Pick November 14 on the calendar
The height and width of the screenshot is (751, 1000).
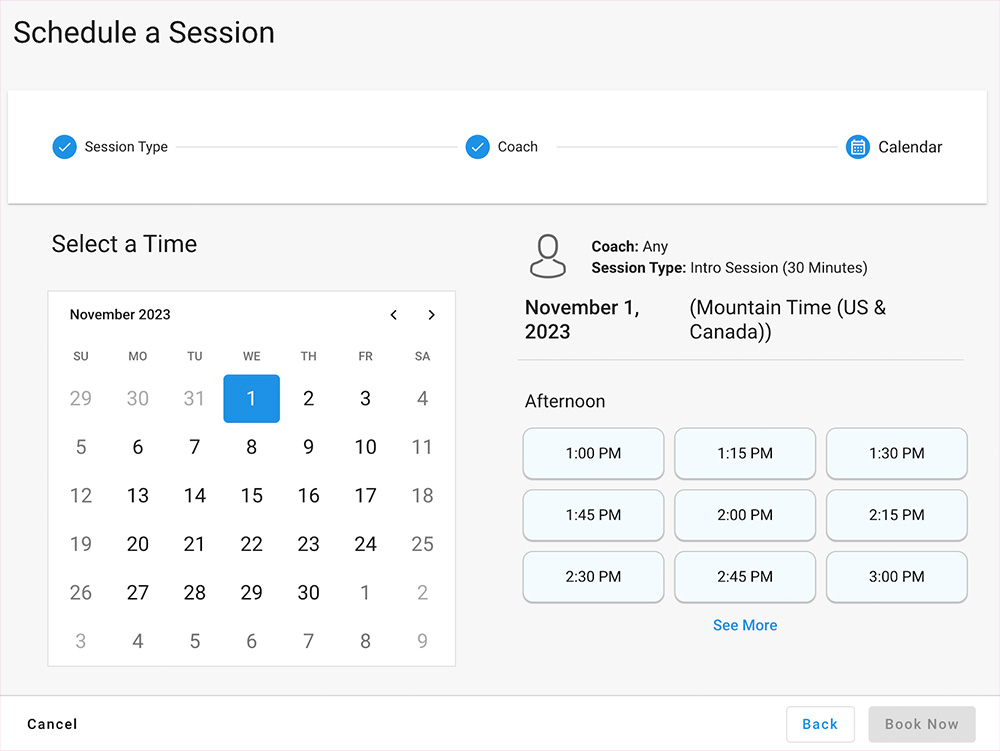coord(195,495)
